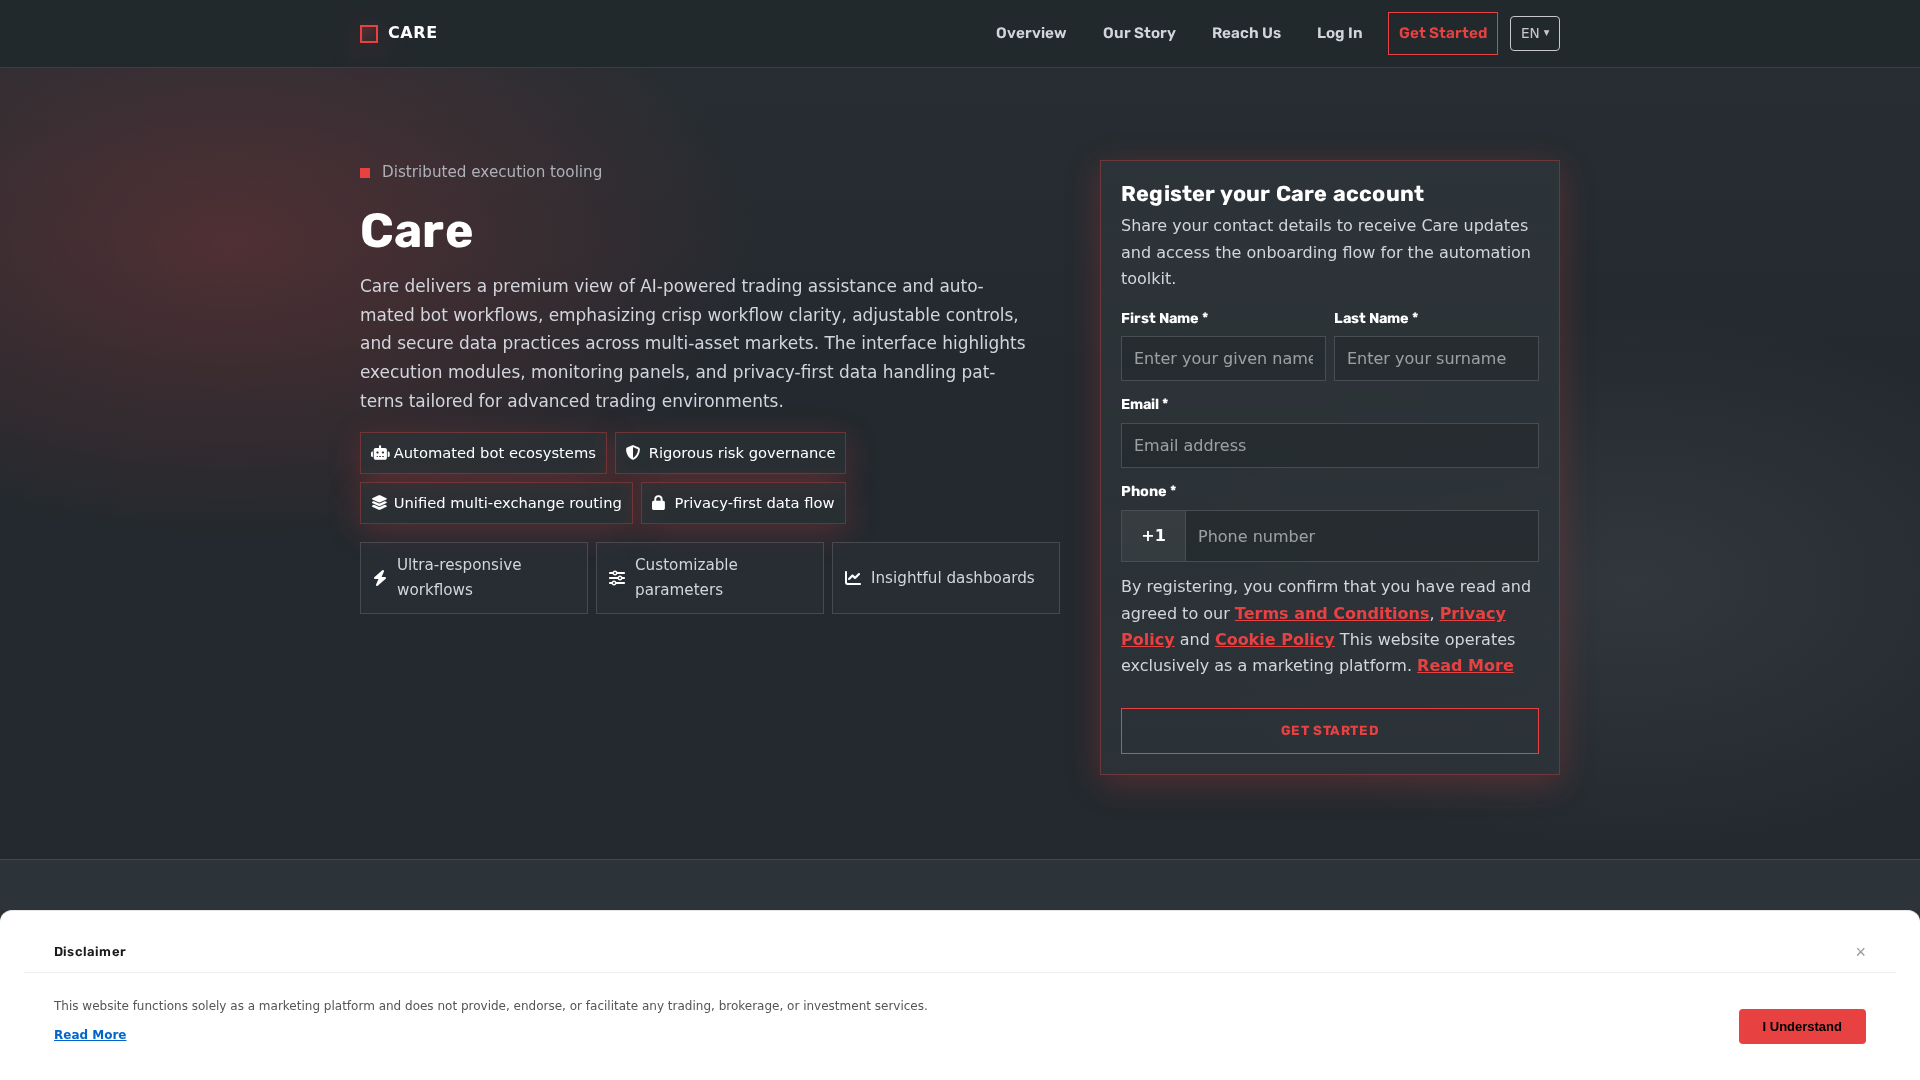
Task: Click Read More in the registration form
Action: click(x=1465, y=665)
